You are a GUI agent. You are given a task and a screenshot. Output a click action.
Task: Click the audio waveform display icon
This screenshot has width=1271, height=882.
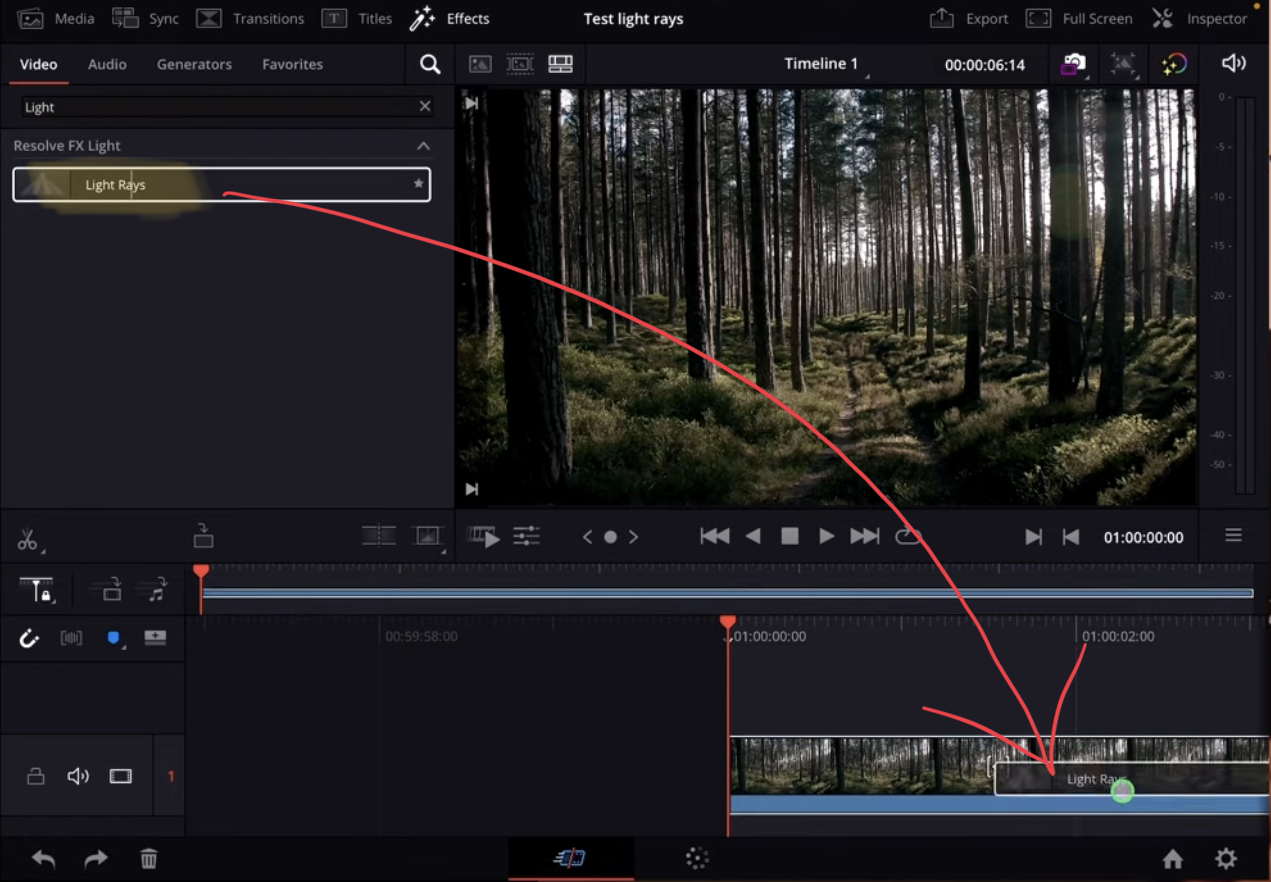(71, 638)
